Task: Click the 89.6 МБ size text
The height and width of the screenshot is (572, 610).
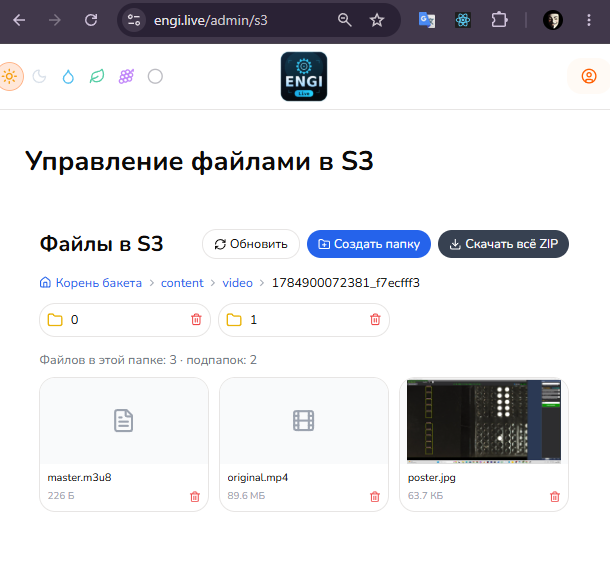Action: click(x=246, y=496)
